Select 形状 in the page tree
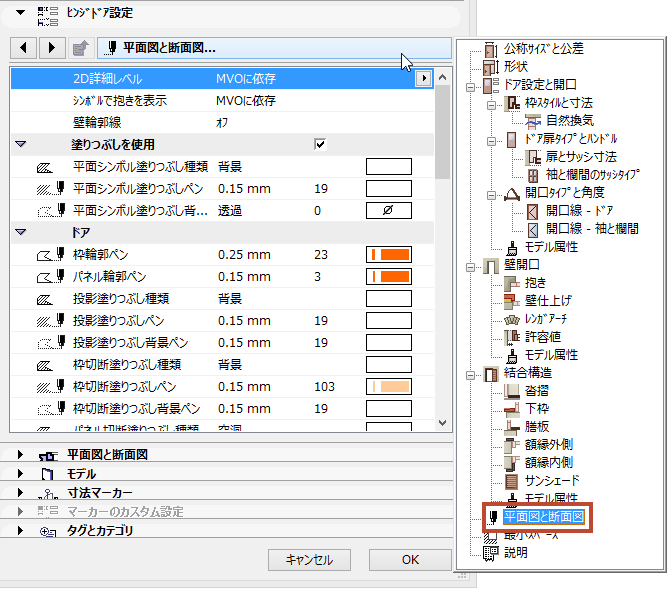Viewport: 668px width, 592px height. [516, 67]
